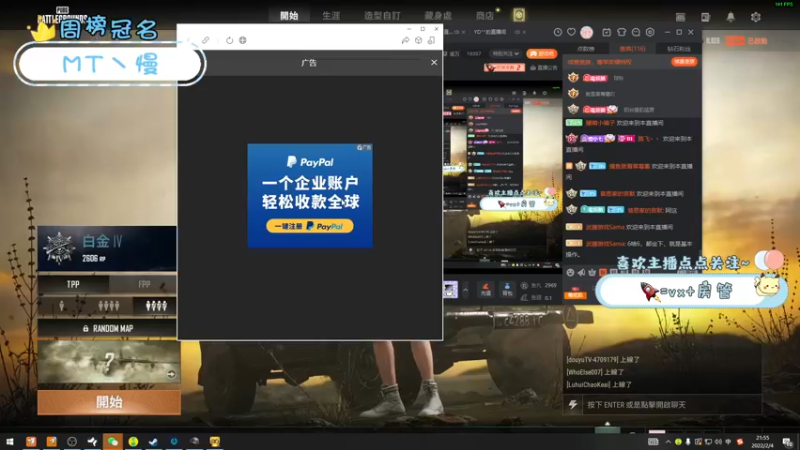Click the heart favorites icon in Douyu window

click(571, 32)
